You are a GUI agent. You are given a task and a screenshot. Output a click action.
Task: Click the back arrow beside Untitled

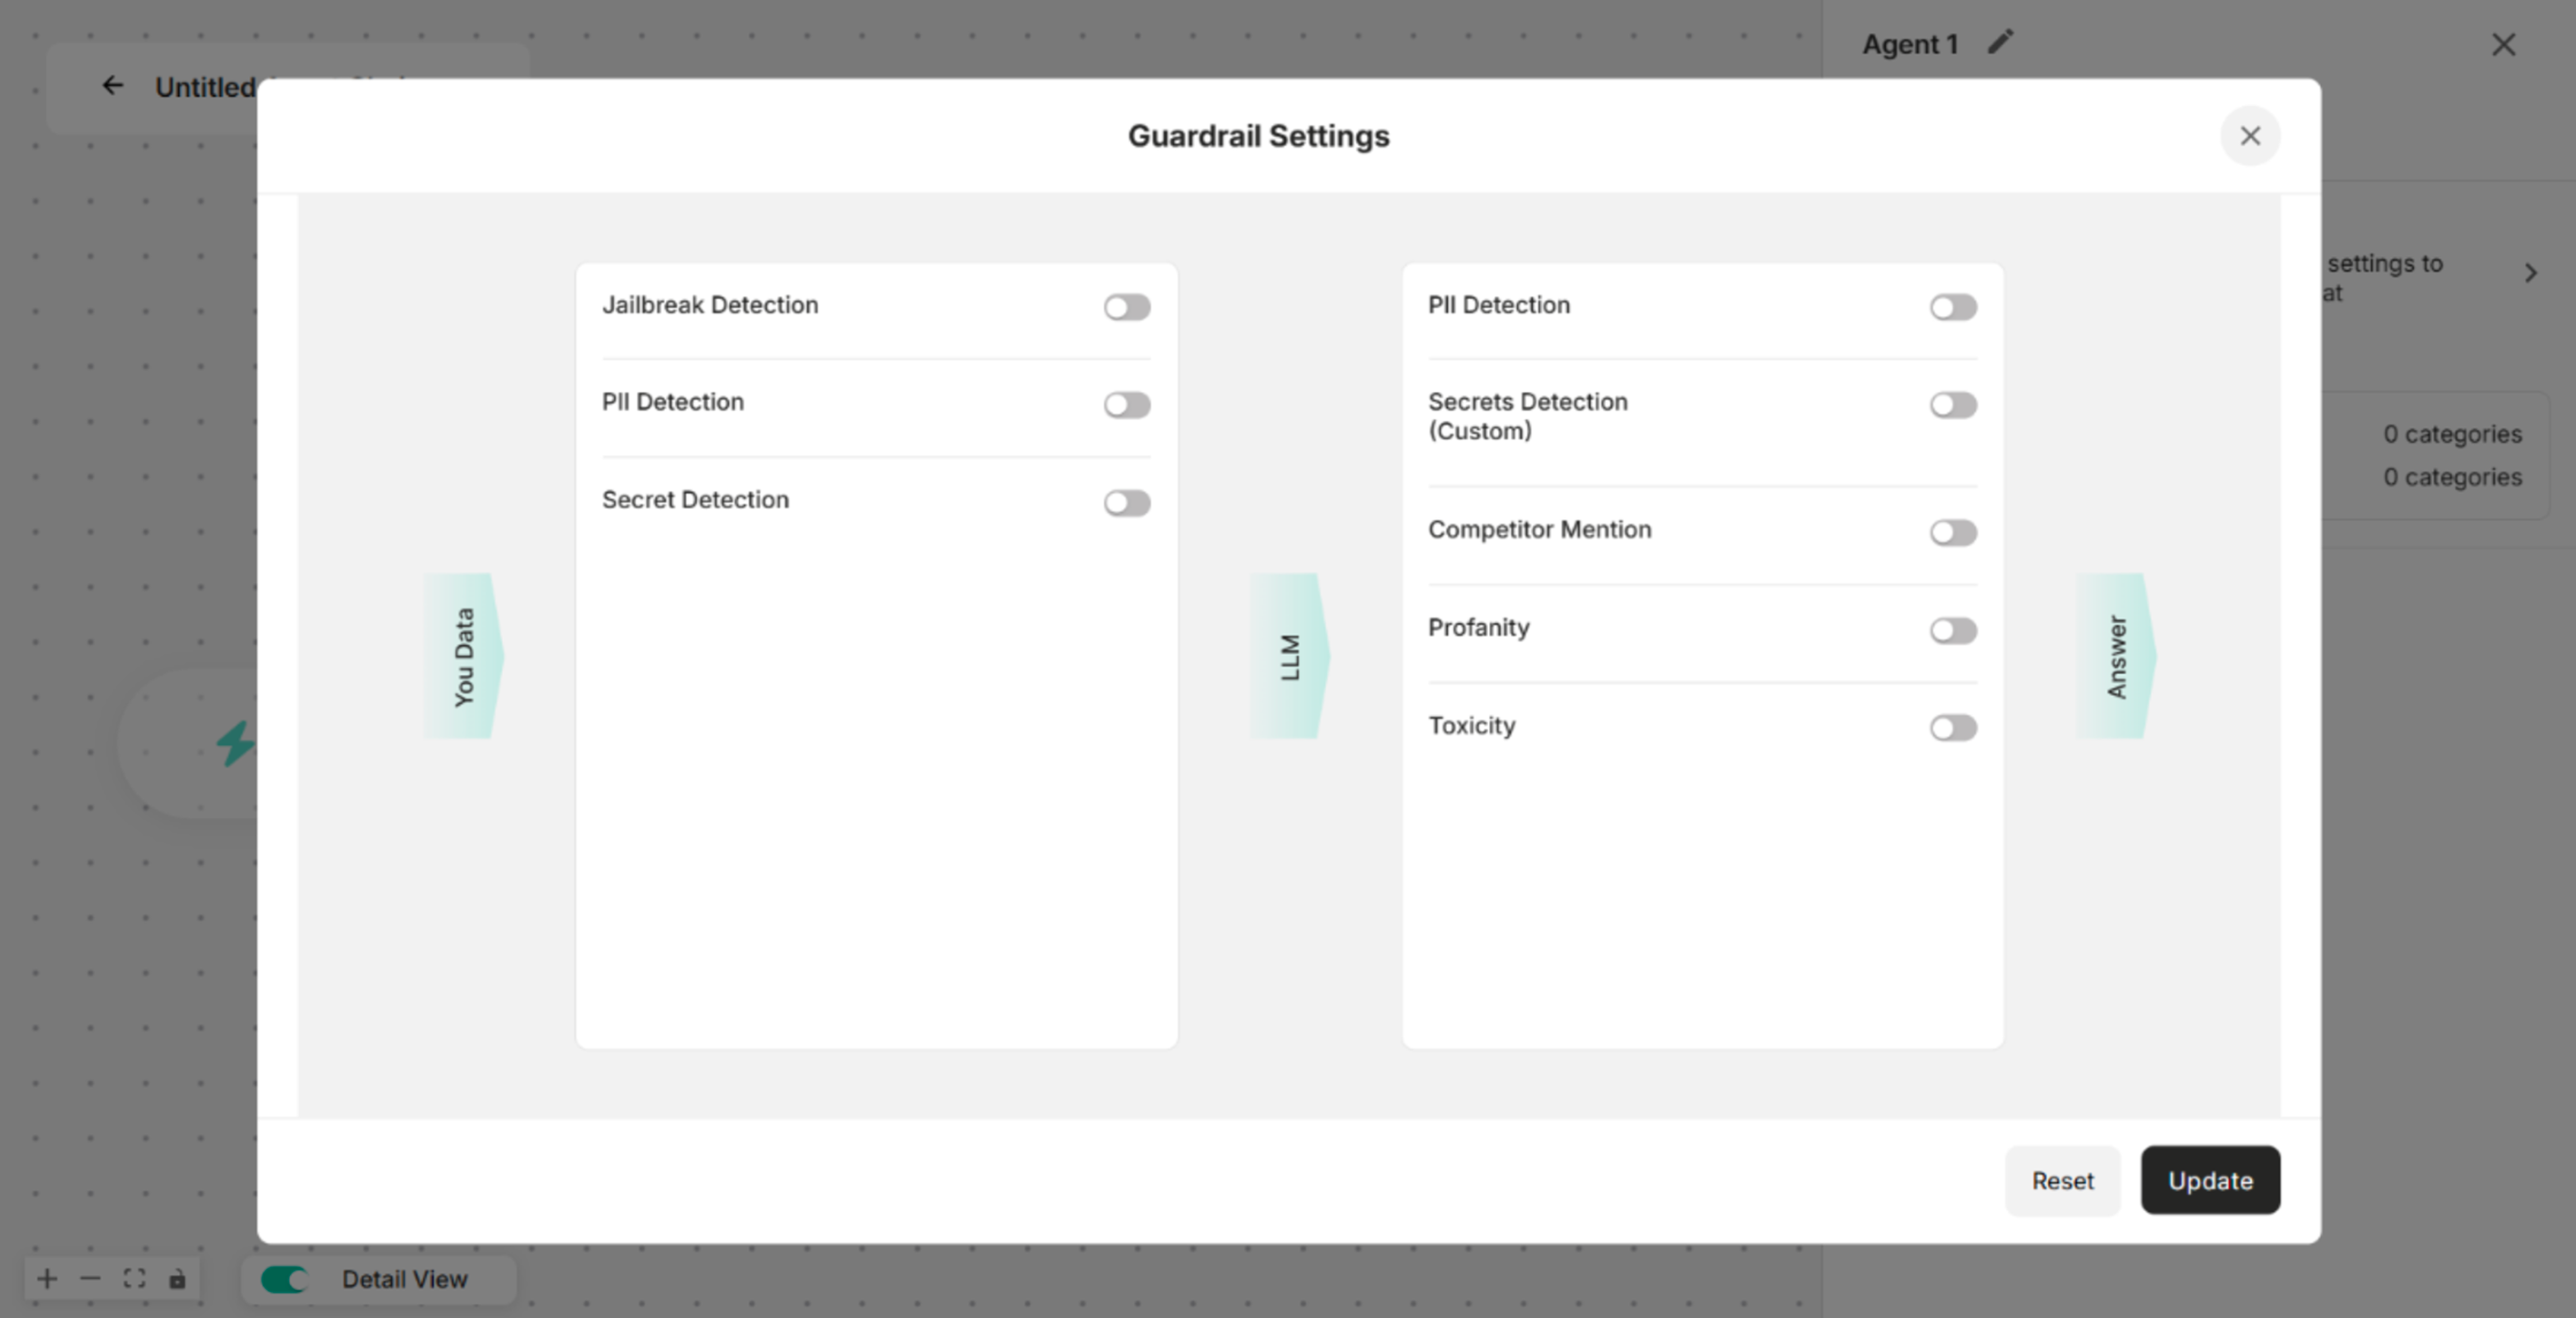tap(112, 86)
